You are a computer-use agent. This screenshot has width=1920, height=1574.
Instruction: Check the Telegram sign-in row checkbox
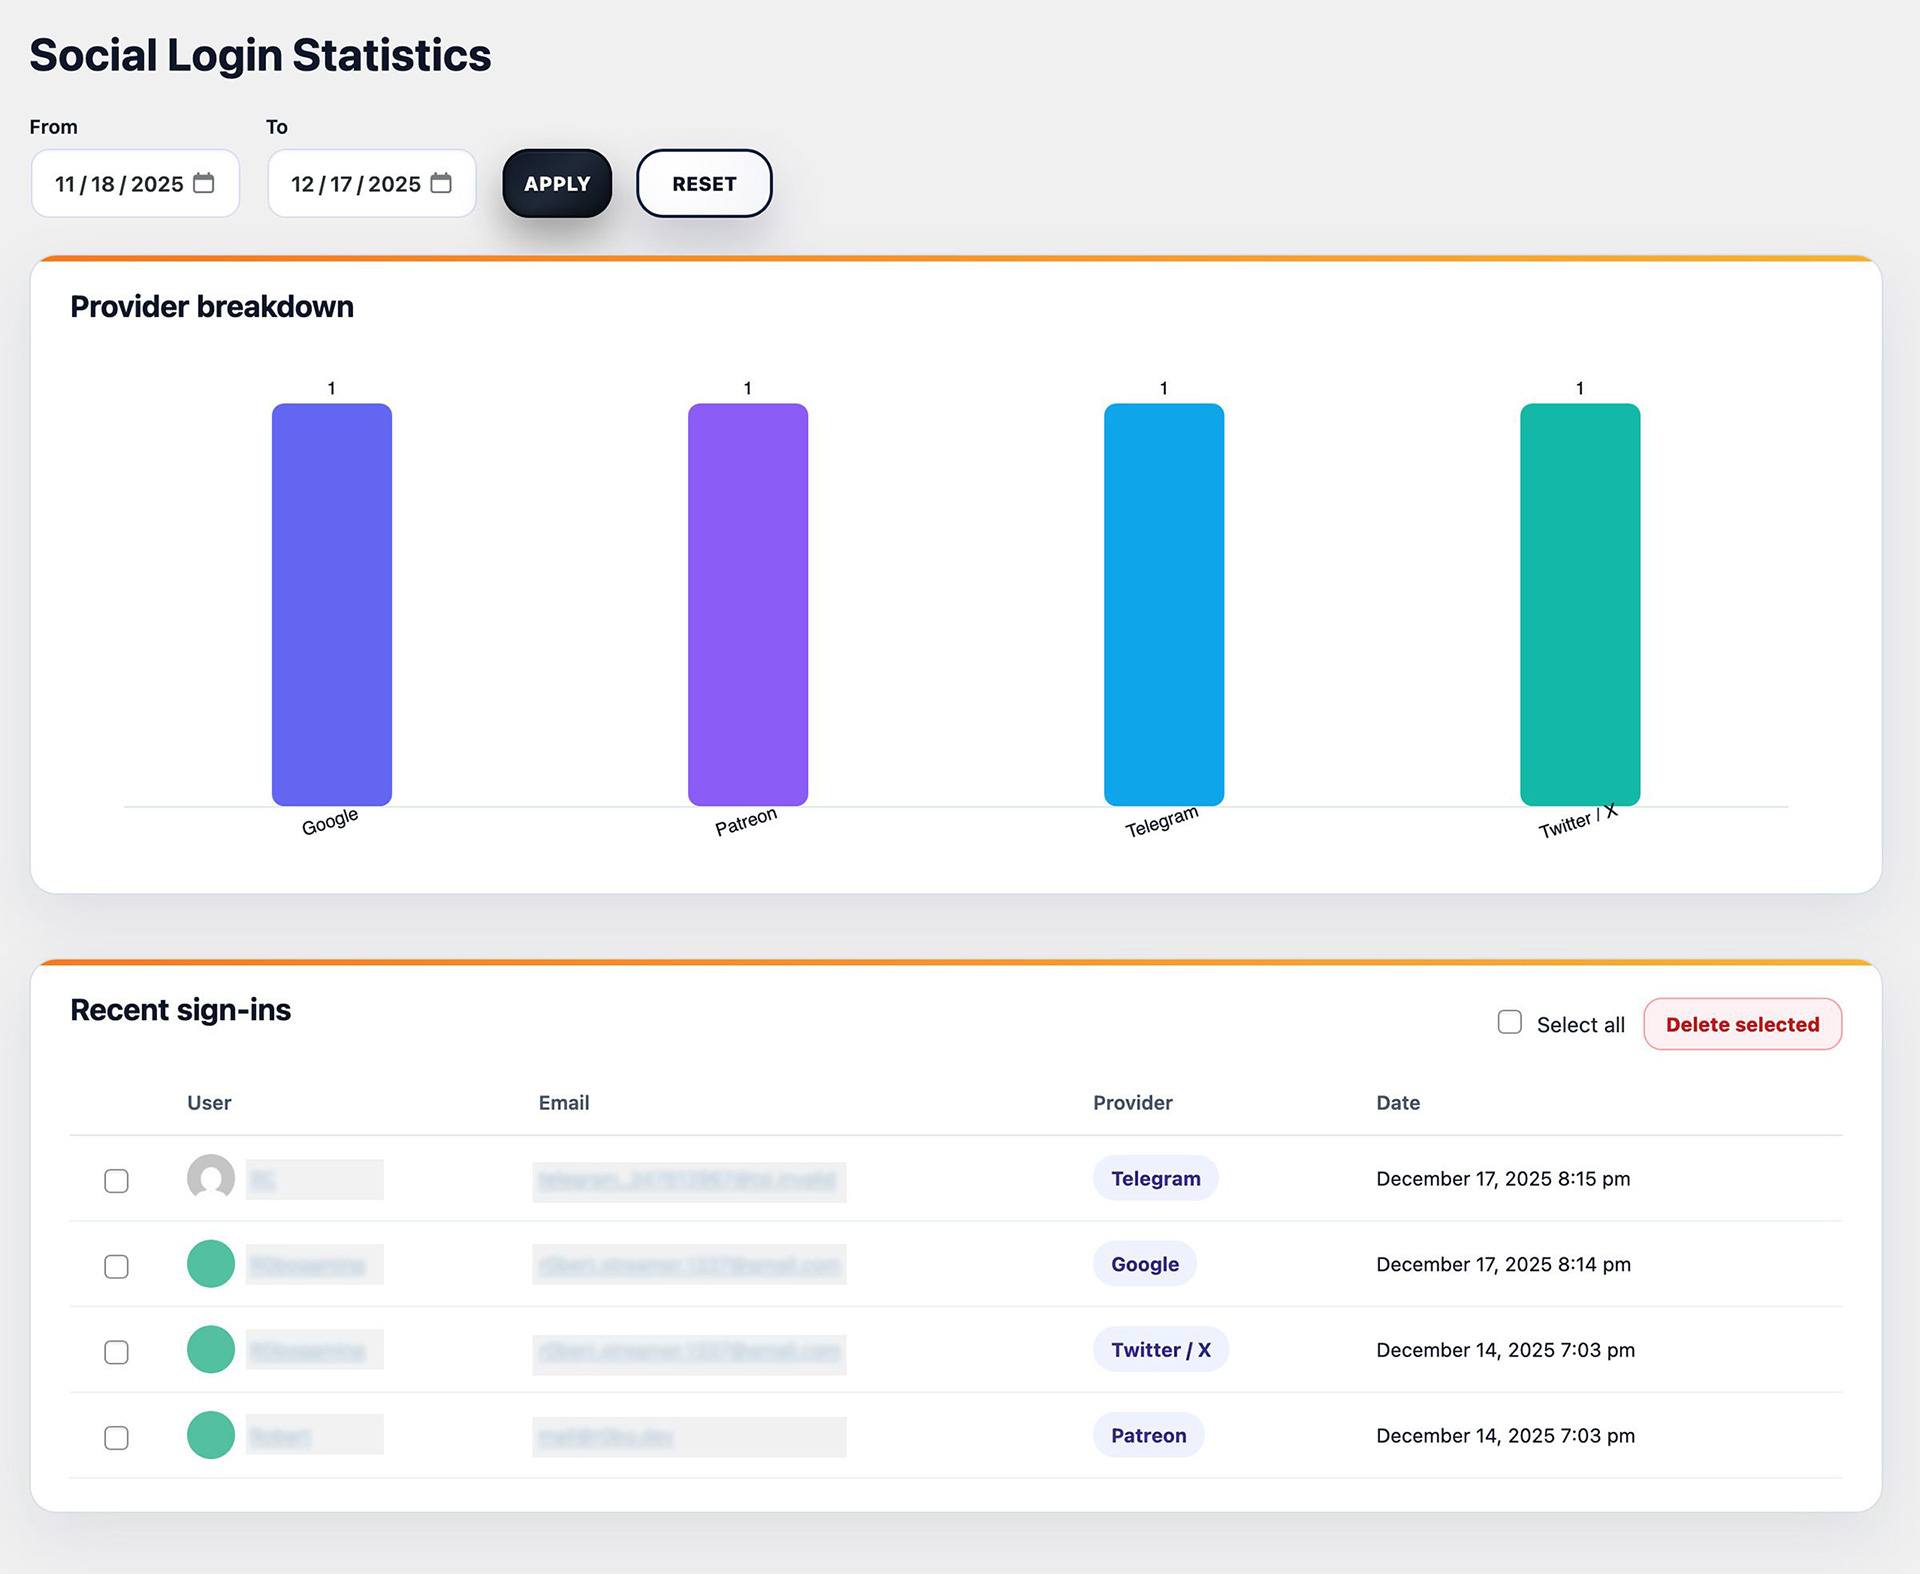click(x=117, y=1181)
